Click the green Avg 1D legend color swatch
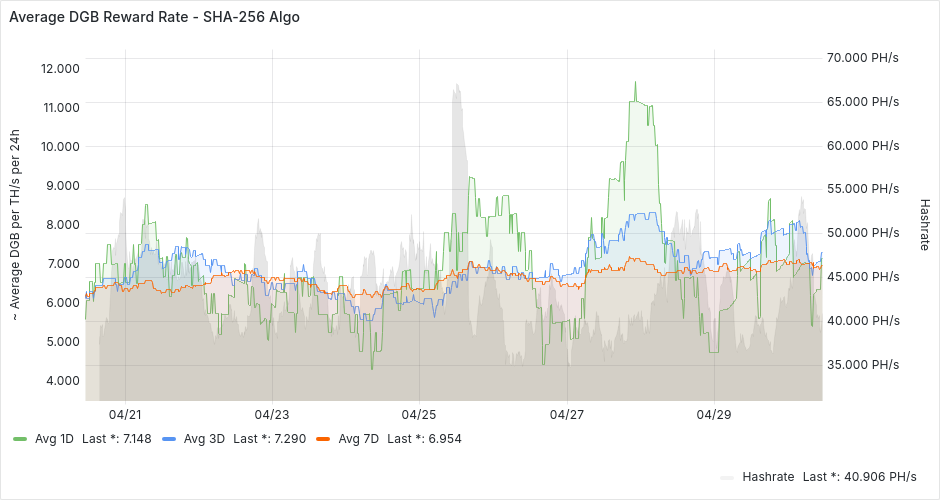 [21, 439]
